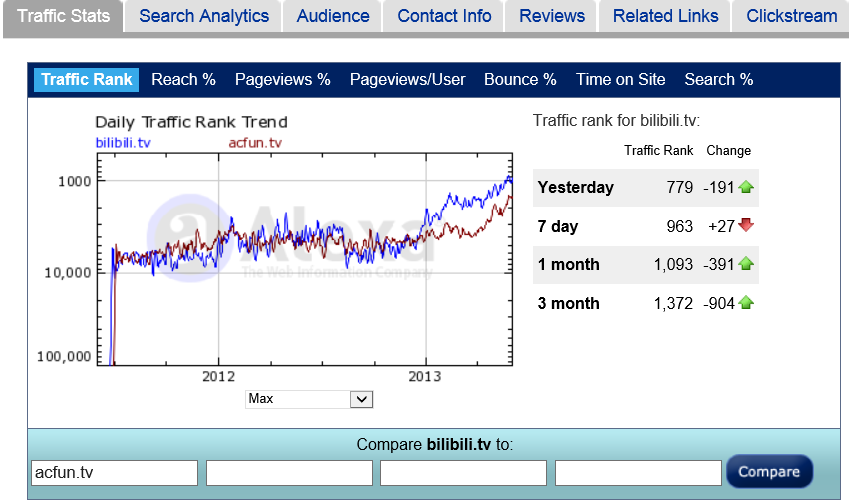Viewport: 849px width, 503px height.
Task: Click red down arrow in 7 day row
Action: click(x=746, y=225)
